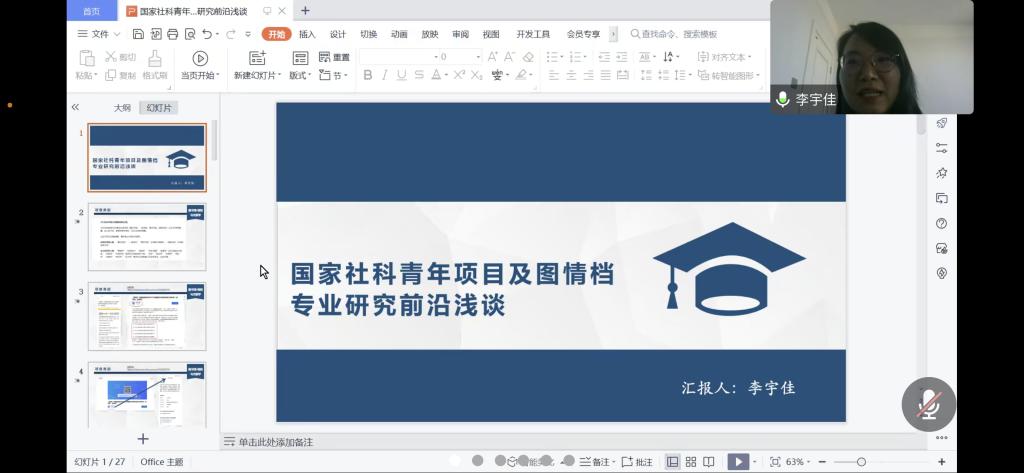Click the bold B formatting icon
Viewport: 1024px width, 473px height.
[x=367, y=75]
